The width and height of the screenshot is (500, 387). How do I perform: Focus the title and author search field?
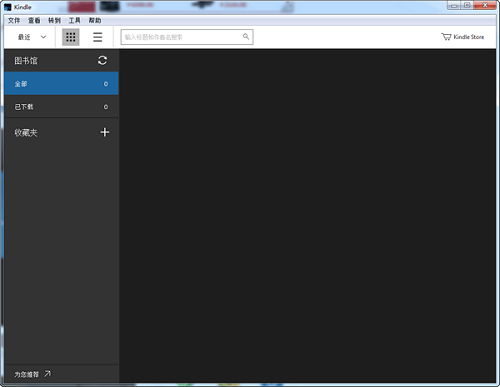coord(187,37)
